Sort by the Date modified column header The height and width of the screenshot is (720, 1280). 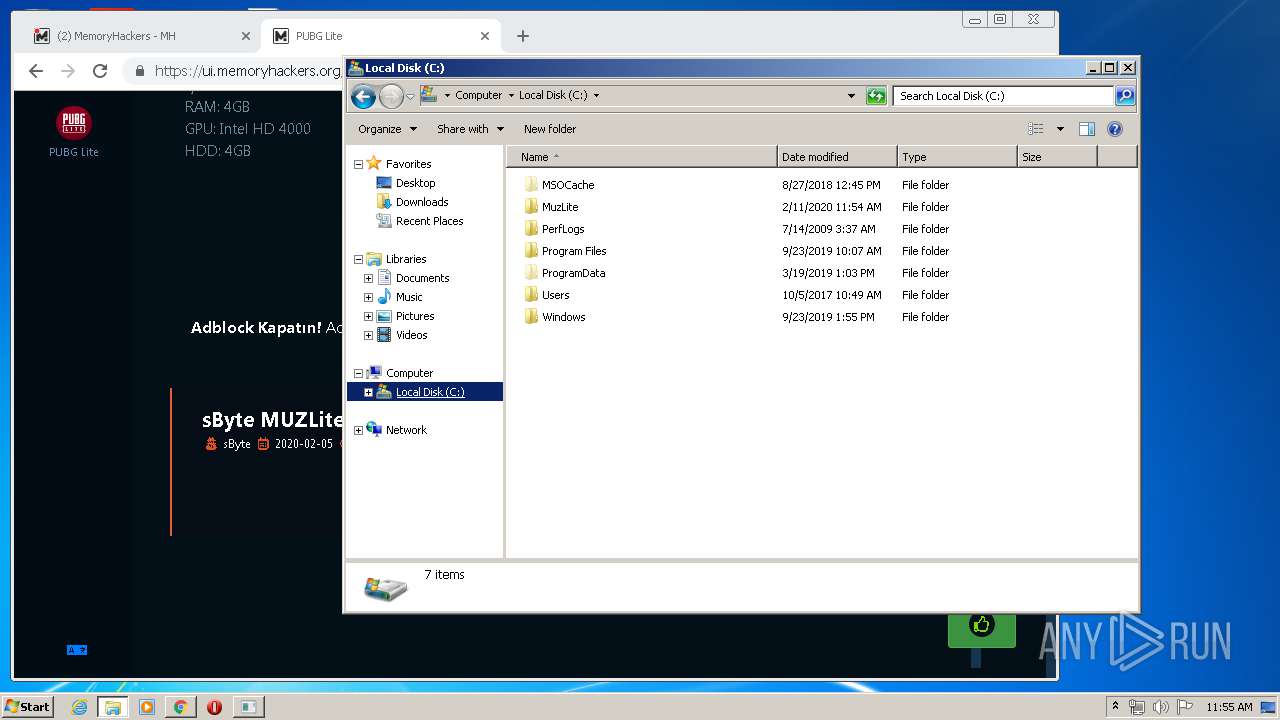[837, 157]
